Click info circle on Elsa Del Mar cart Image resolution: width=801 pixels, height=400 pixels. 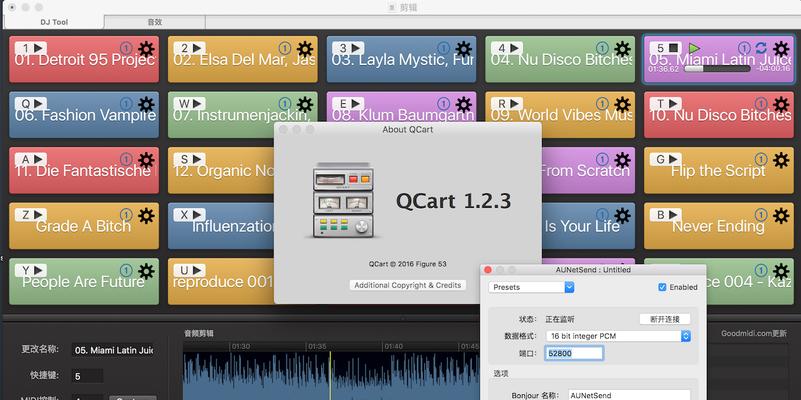[285, 49]
